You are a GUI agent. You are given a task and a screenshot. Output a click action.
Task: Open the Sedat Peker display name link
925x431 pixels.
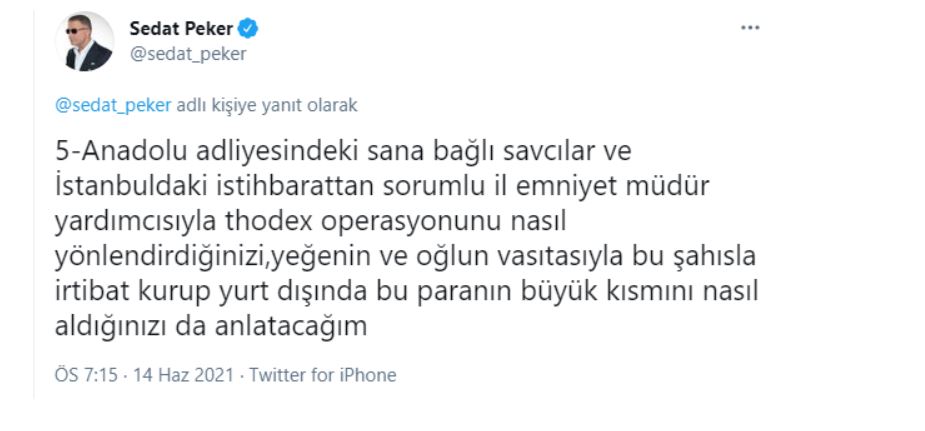[x=181, y=28]
